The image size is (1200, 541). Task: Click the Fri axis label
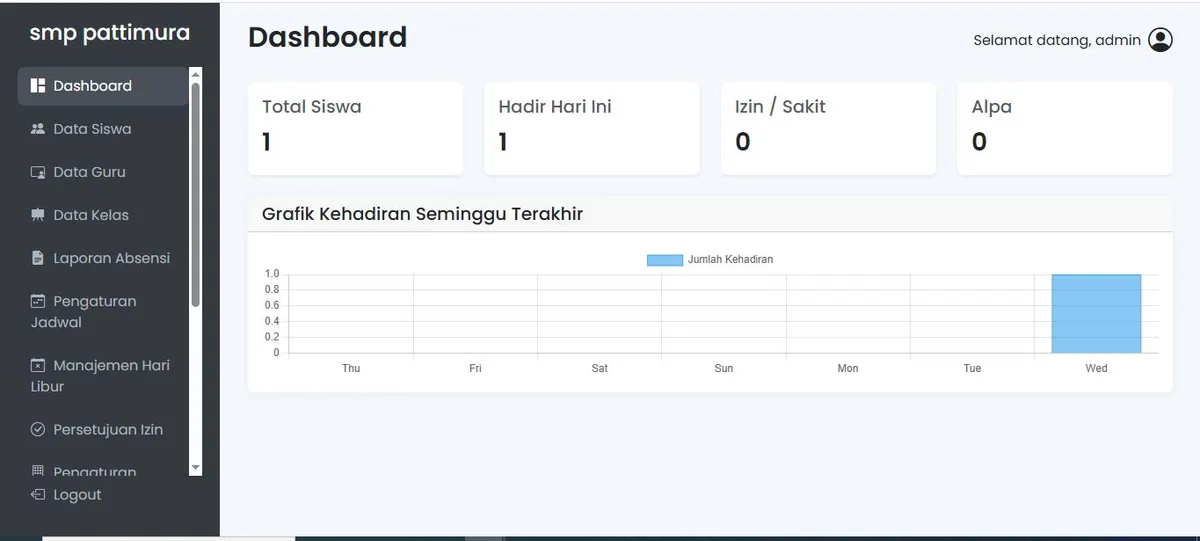tap(475, 369)
